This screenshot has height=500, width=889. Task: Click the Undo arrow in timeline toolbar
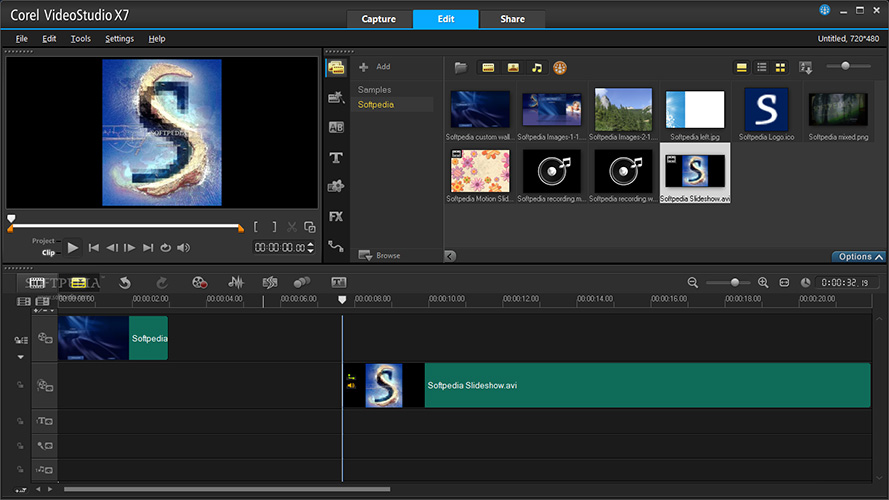(125, 283)
